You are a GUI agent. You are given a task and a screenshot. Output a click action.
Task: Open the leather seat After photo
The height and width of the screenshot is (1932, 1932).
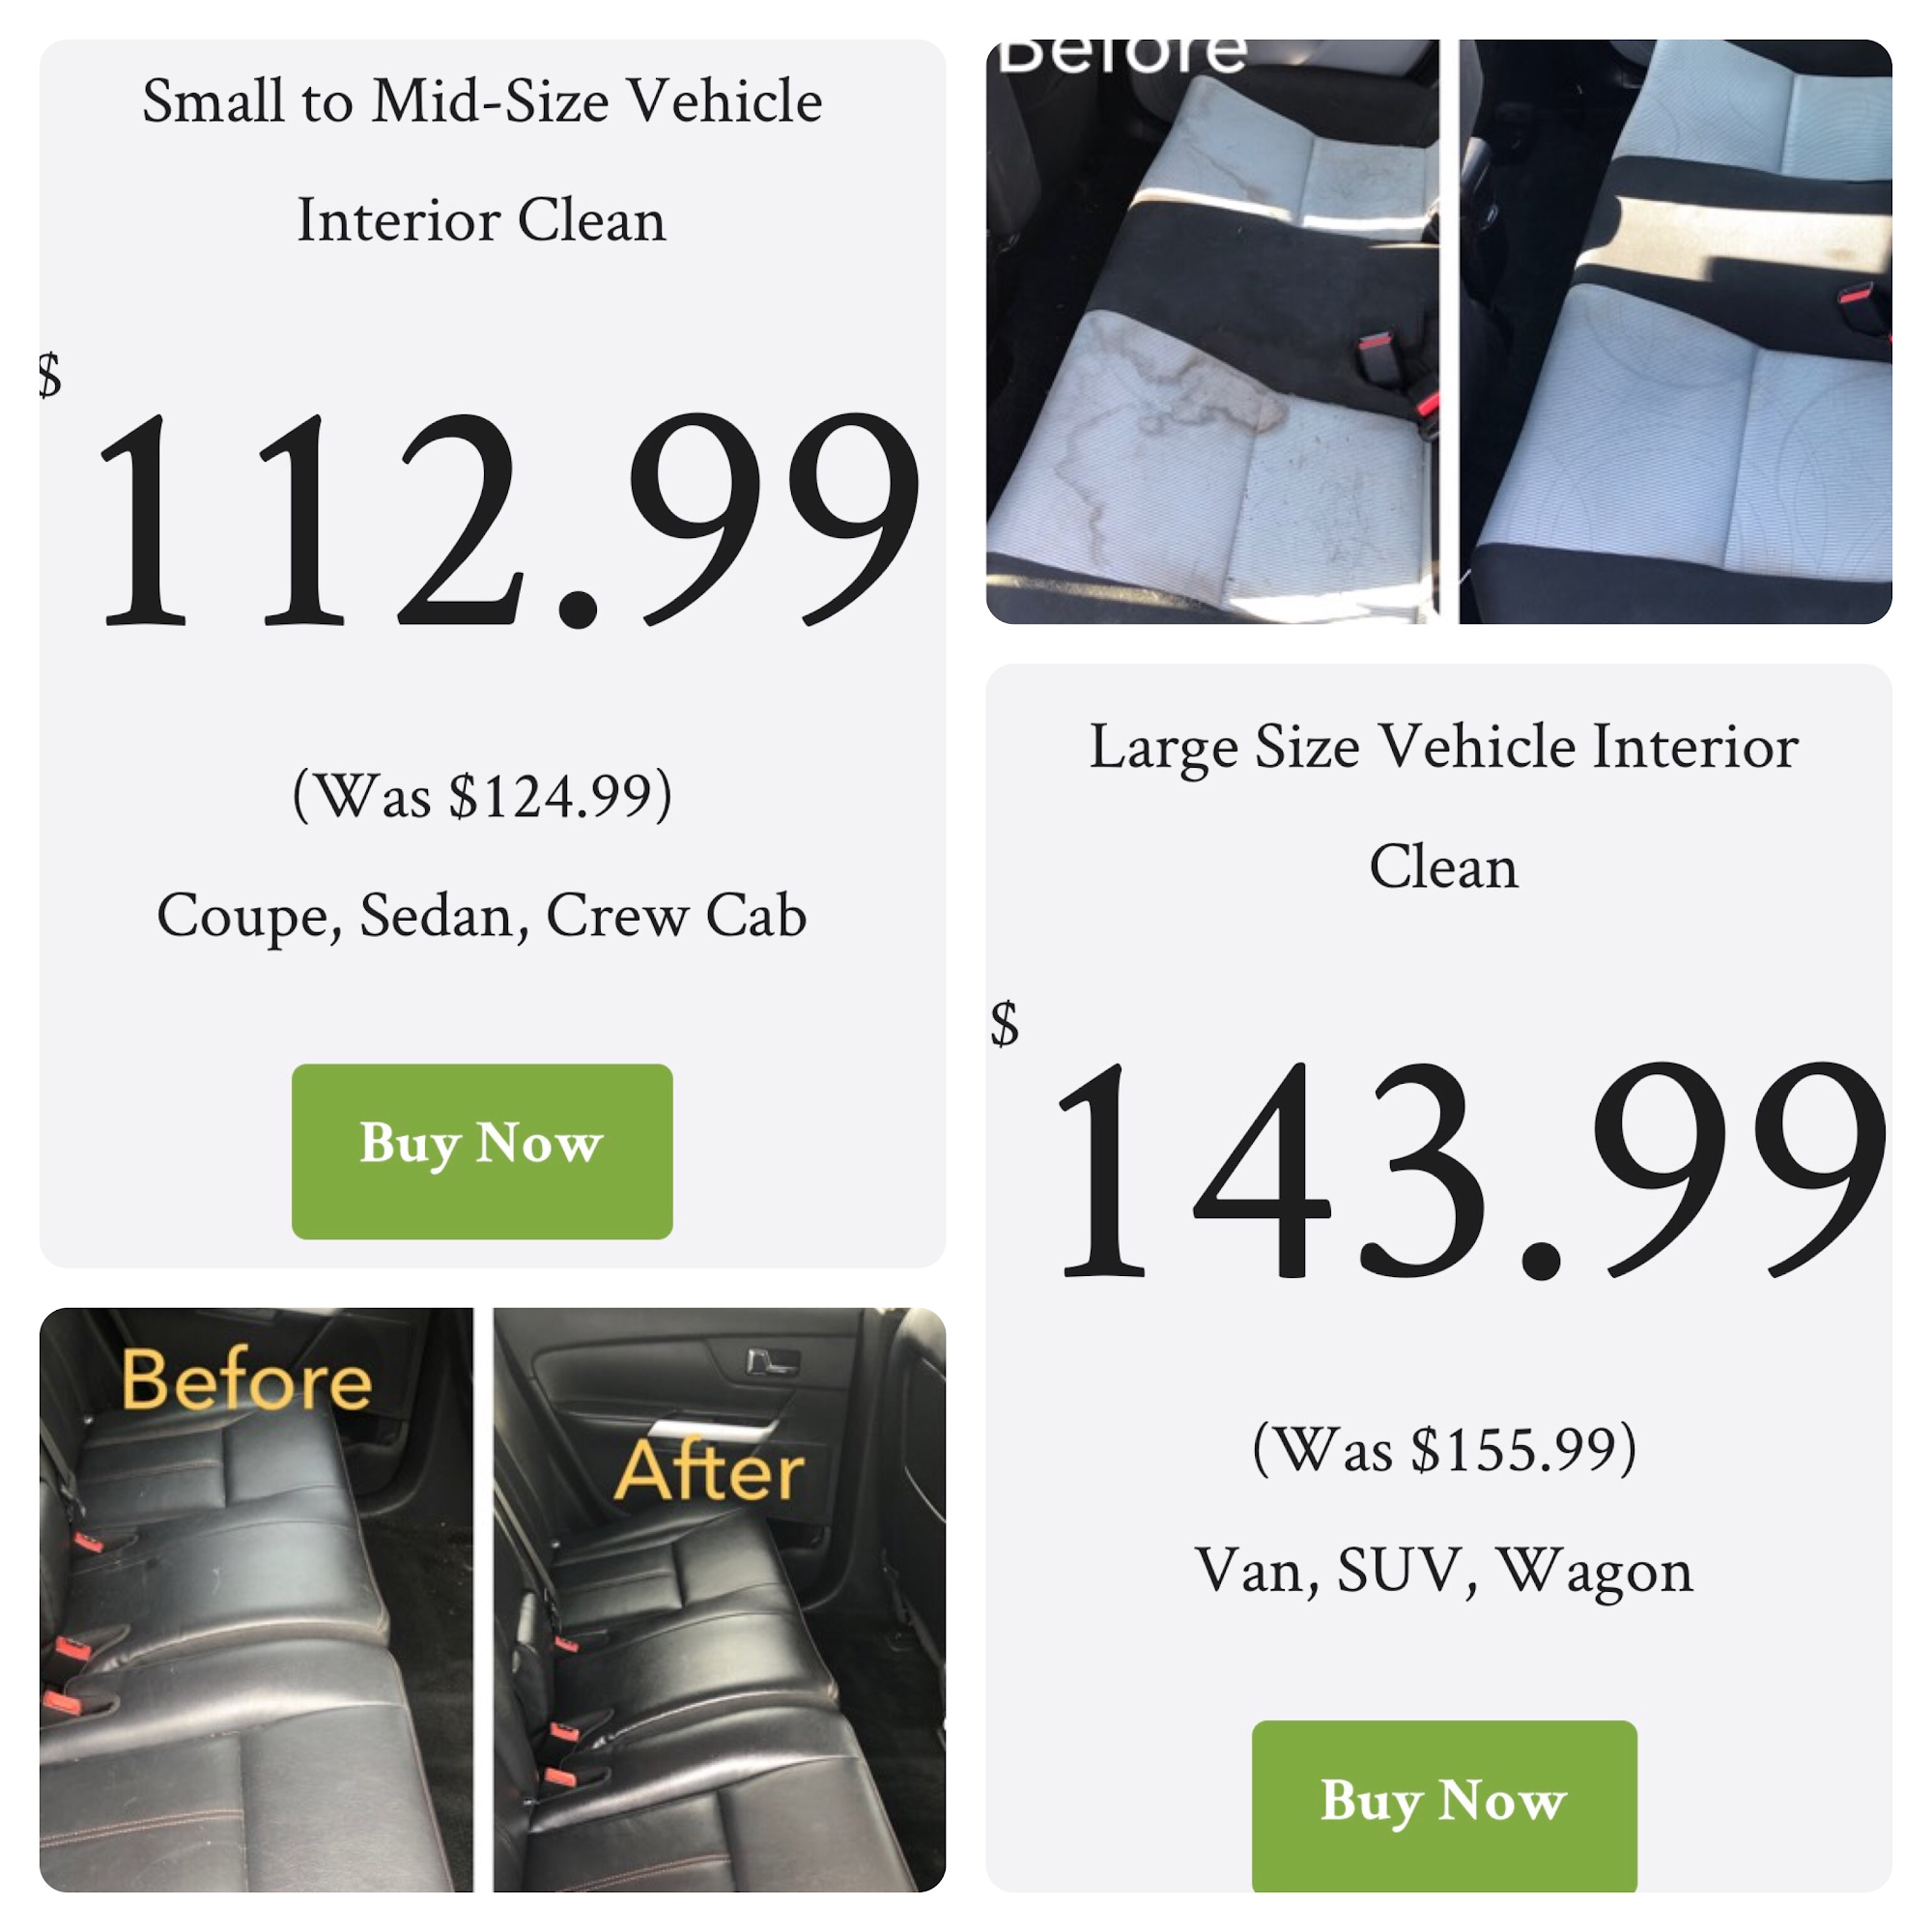719,1599
